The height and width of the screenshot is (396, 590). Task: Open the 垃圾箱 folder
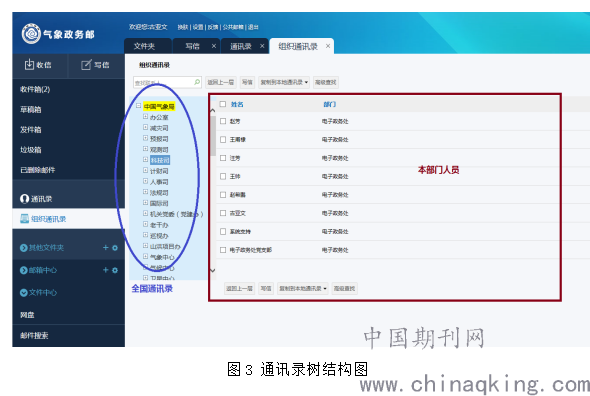click(x=30, y=150)
